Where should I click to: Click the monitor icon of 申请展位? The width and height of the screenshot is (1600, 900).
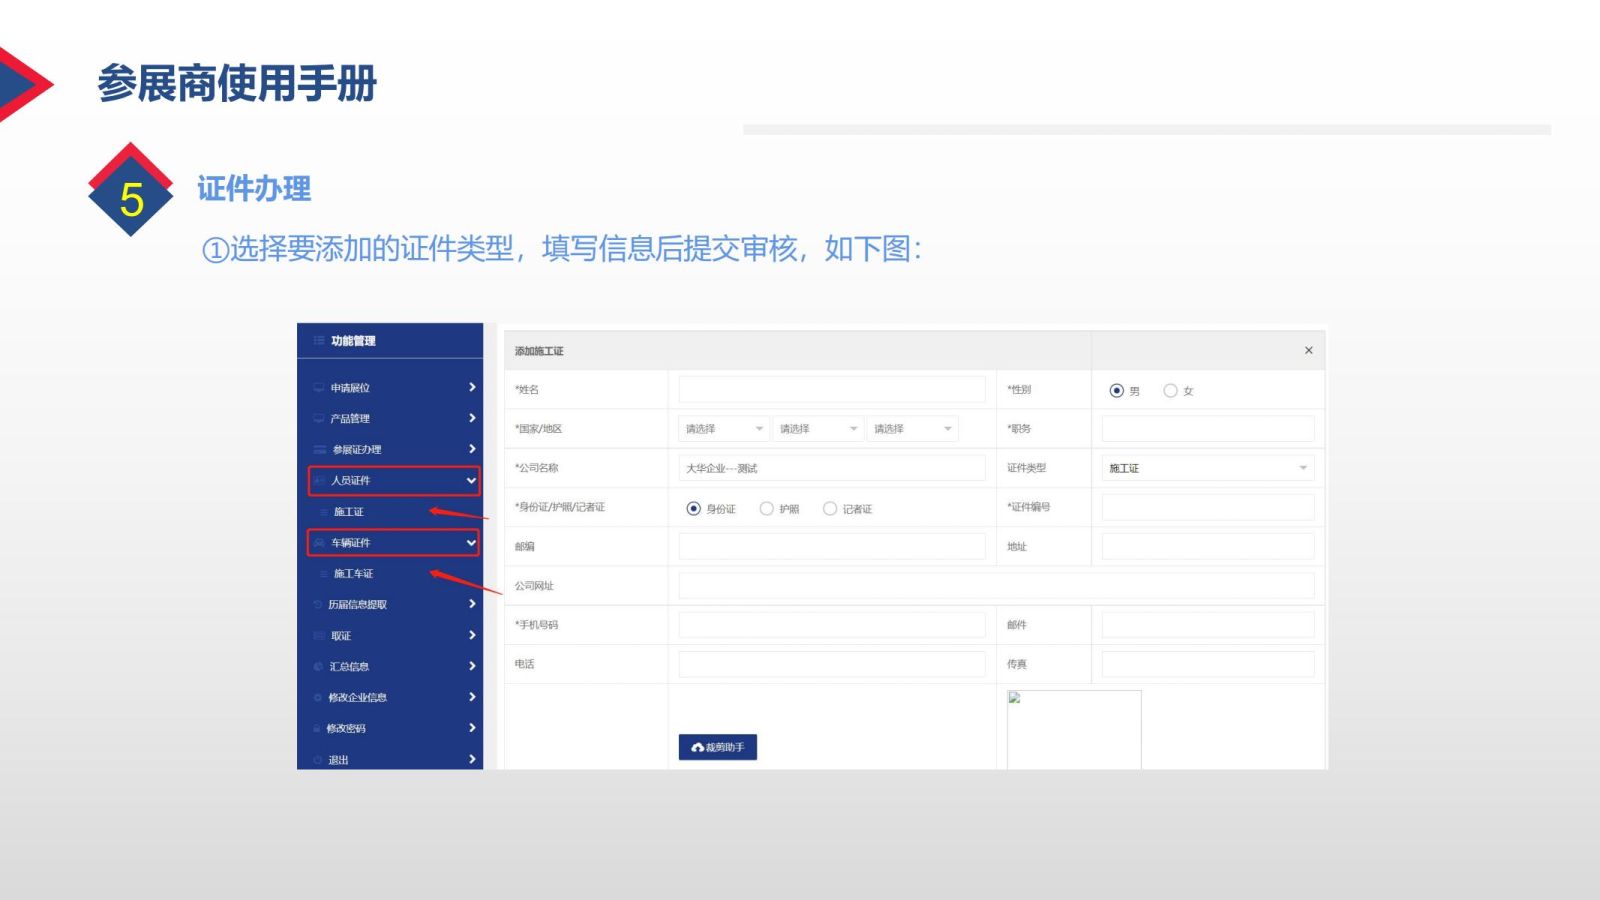(x=319, y=388)
